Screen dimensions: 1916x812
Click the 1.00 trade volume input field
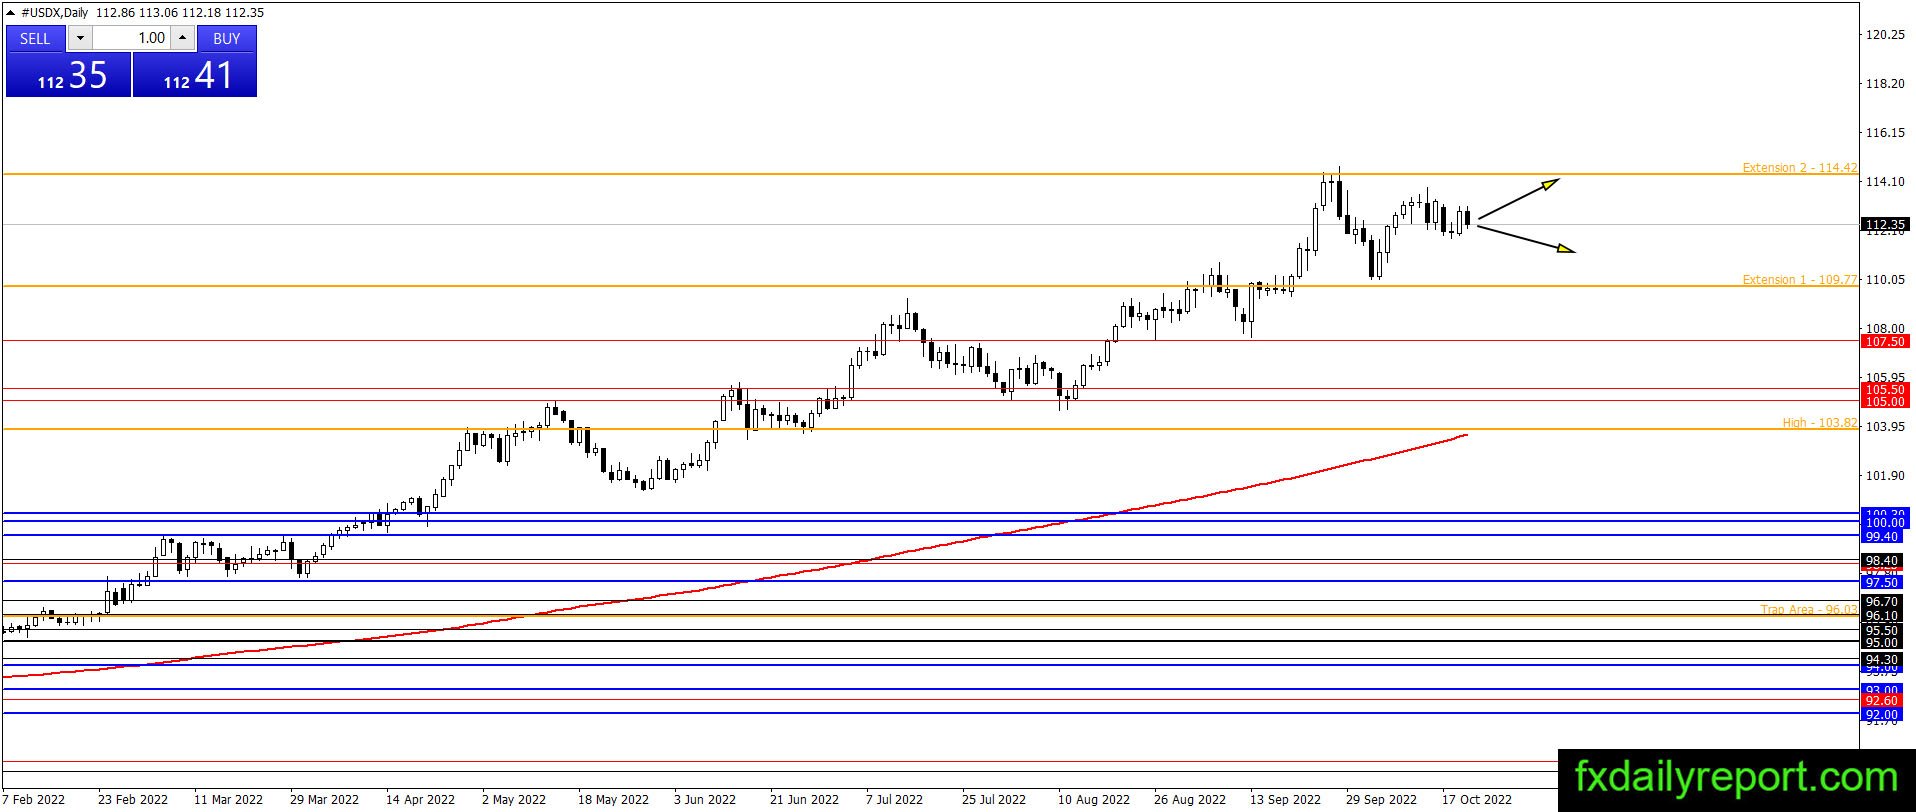point(132,38)
